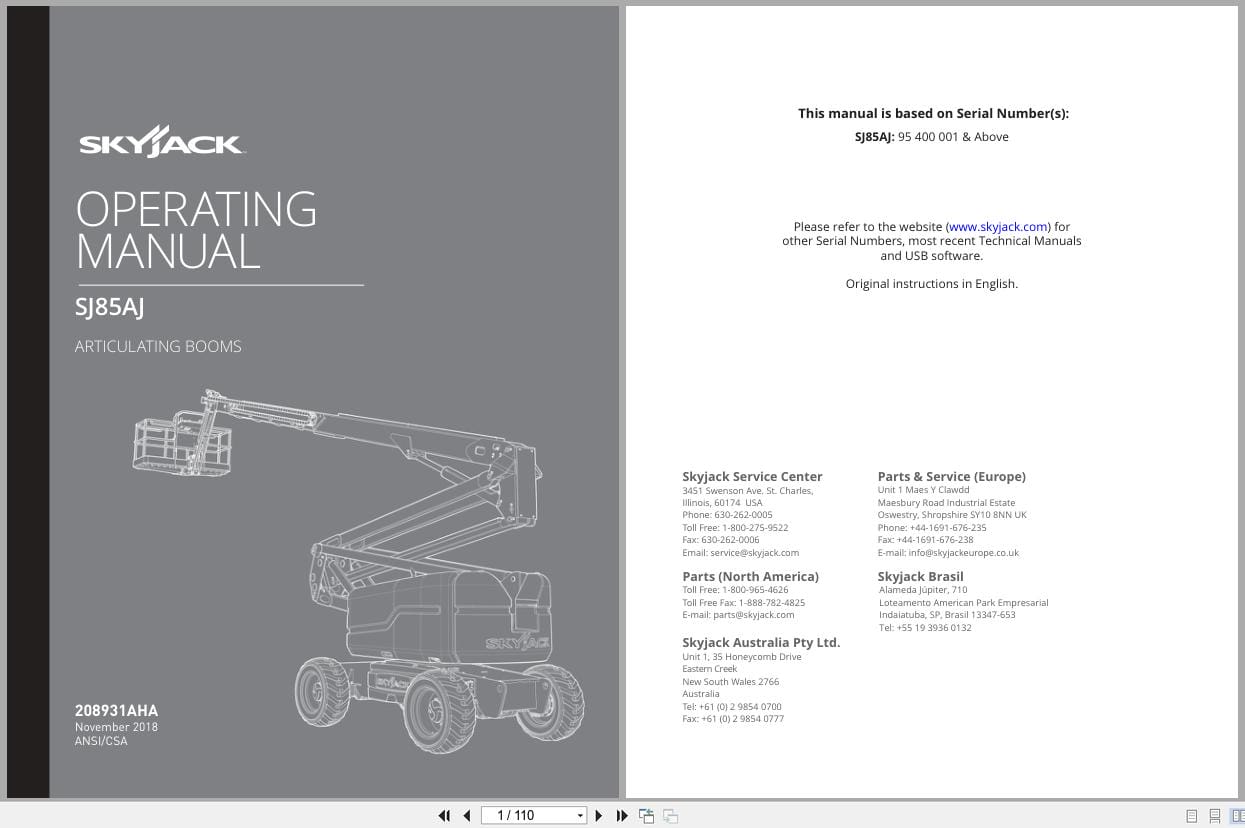Open the page number dropdown arrow
1245x828 pixels.
(578, 815)
